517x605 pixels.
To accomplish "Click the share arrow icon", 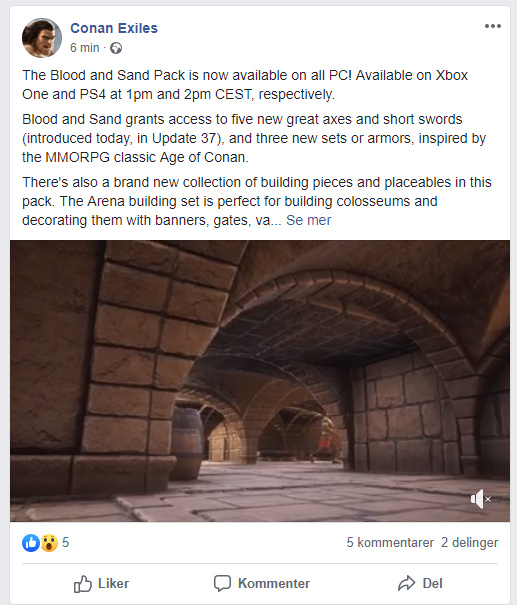I will [406, 583].
